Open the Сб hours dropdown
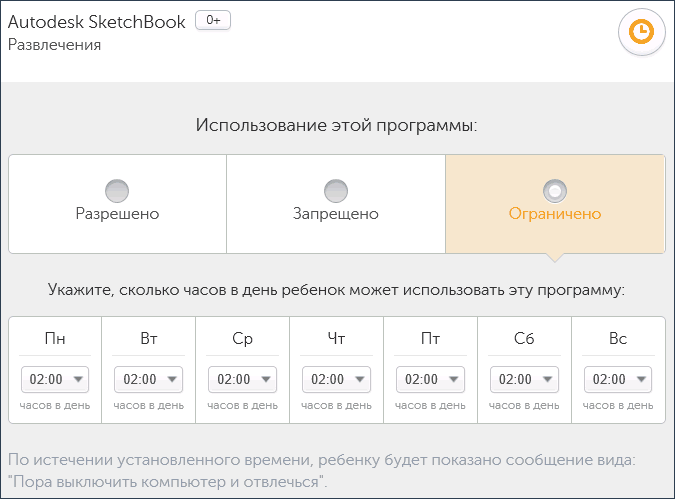Viewport: 675px width, 499px height. (525, 379)
